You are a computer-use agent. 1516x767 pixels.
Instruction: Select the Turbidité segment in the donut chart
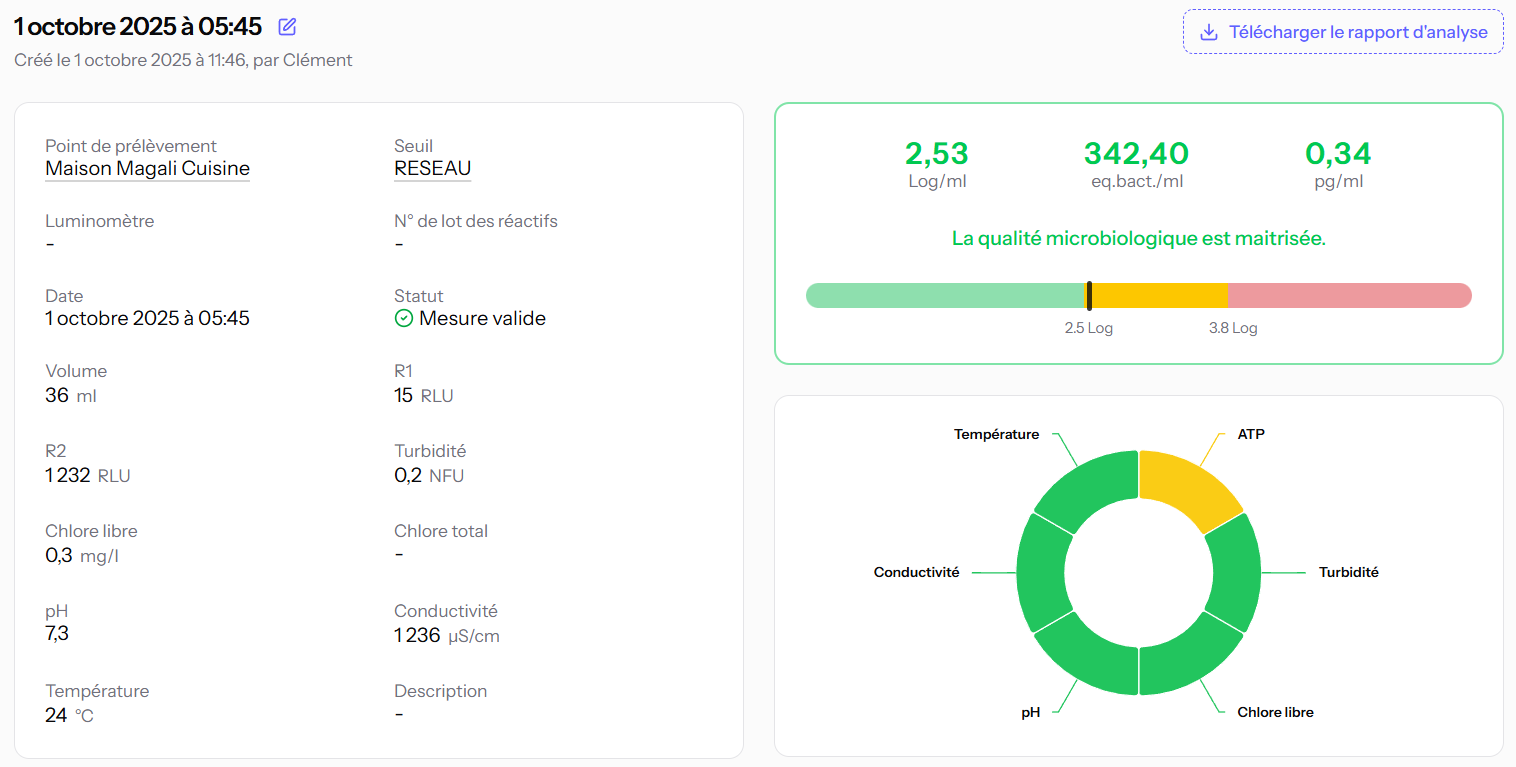[x=1234, y=573]
